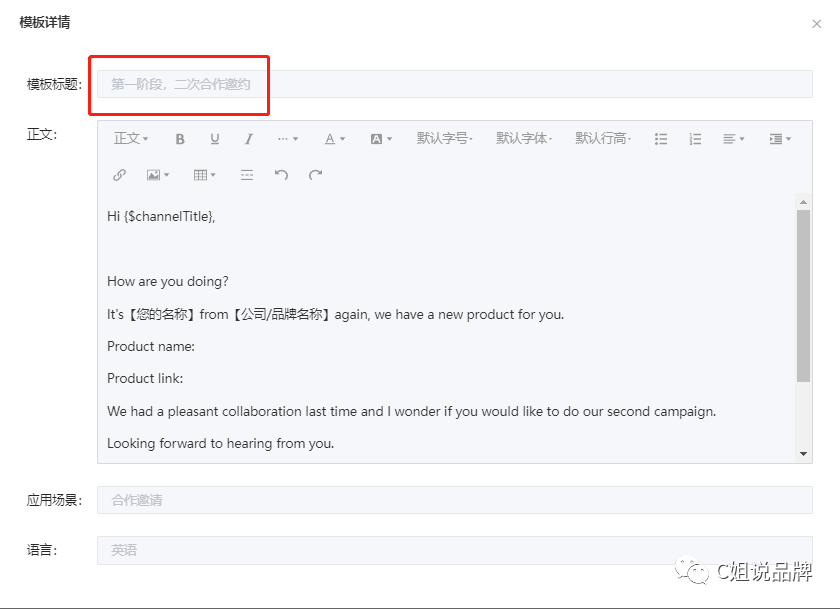Undo the last edit

(x=281, y=175)
